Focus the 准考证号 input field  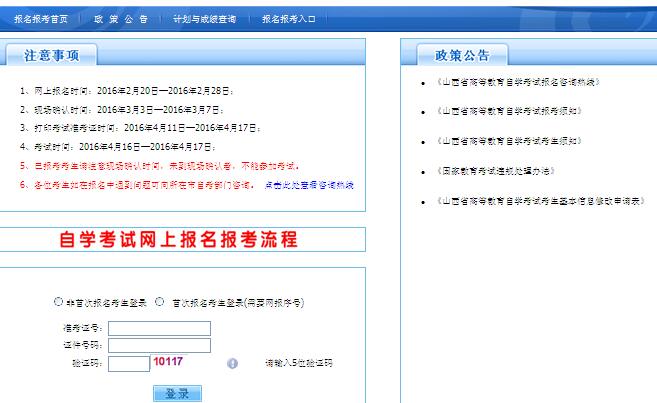159,328
